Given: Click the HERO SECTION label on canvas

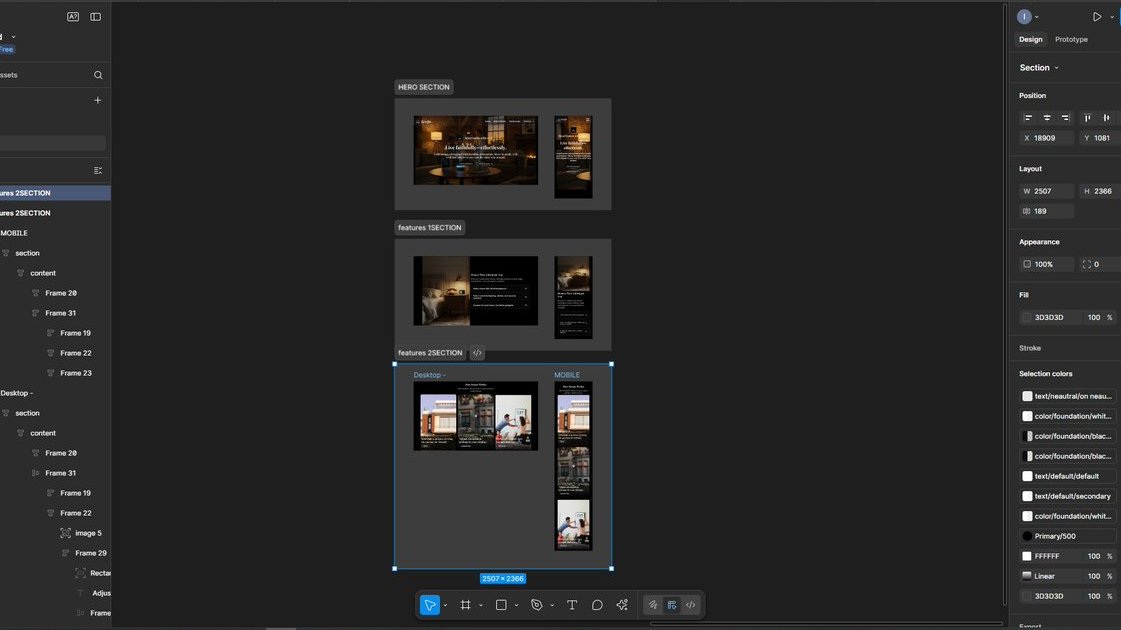Looking at the screenshot, I should pos(424,87).
